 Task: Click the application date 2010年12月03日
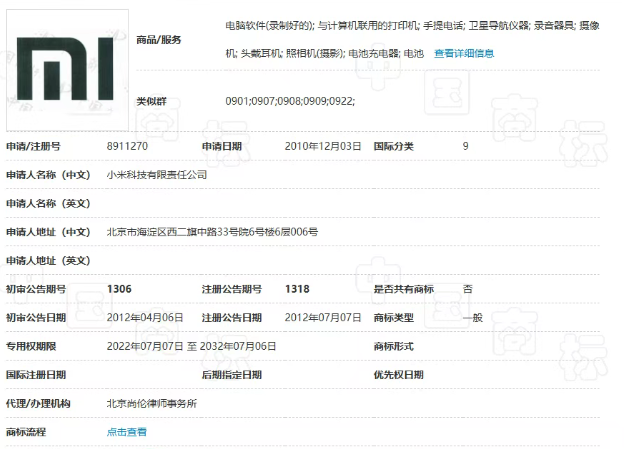(323, 146)
